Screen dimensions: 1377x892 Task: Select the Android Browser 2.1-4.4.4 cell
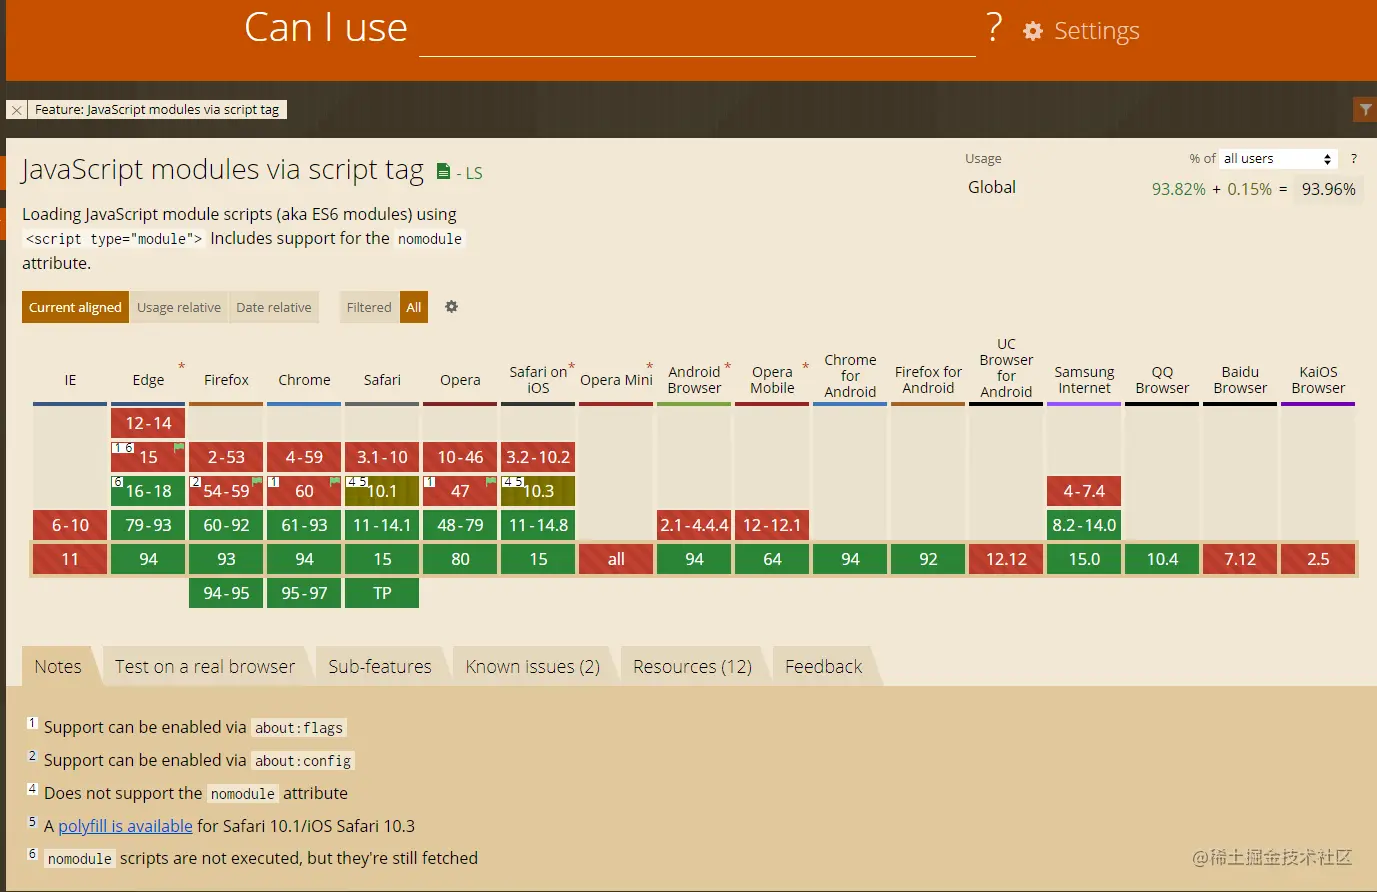[694, 525]
